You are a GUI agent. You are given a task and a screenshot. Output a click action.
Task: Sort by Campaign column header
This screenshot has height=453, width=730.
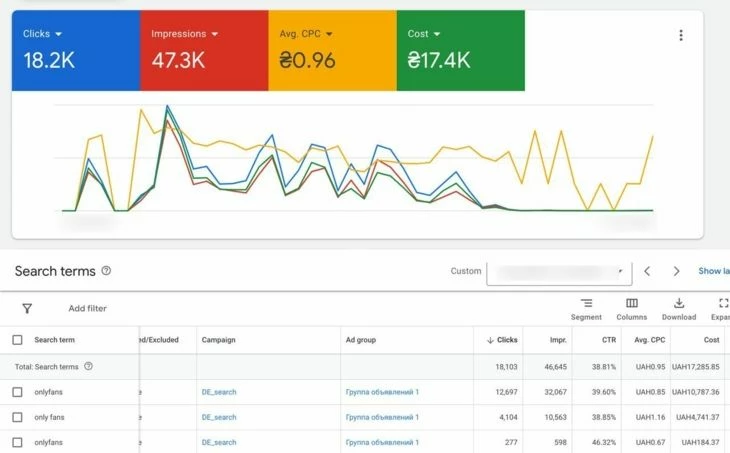pos(218,340)
